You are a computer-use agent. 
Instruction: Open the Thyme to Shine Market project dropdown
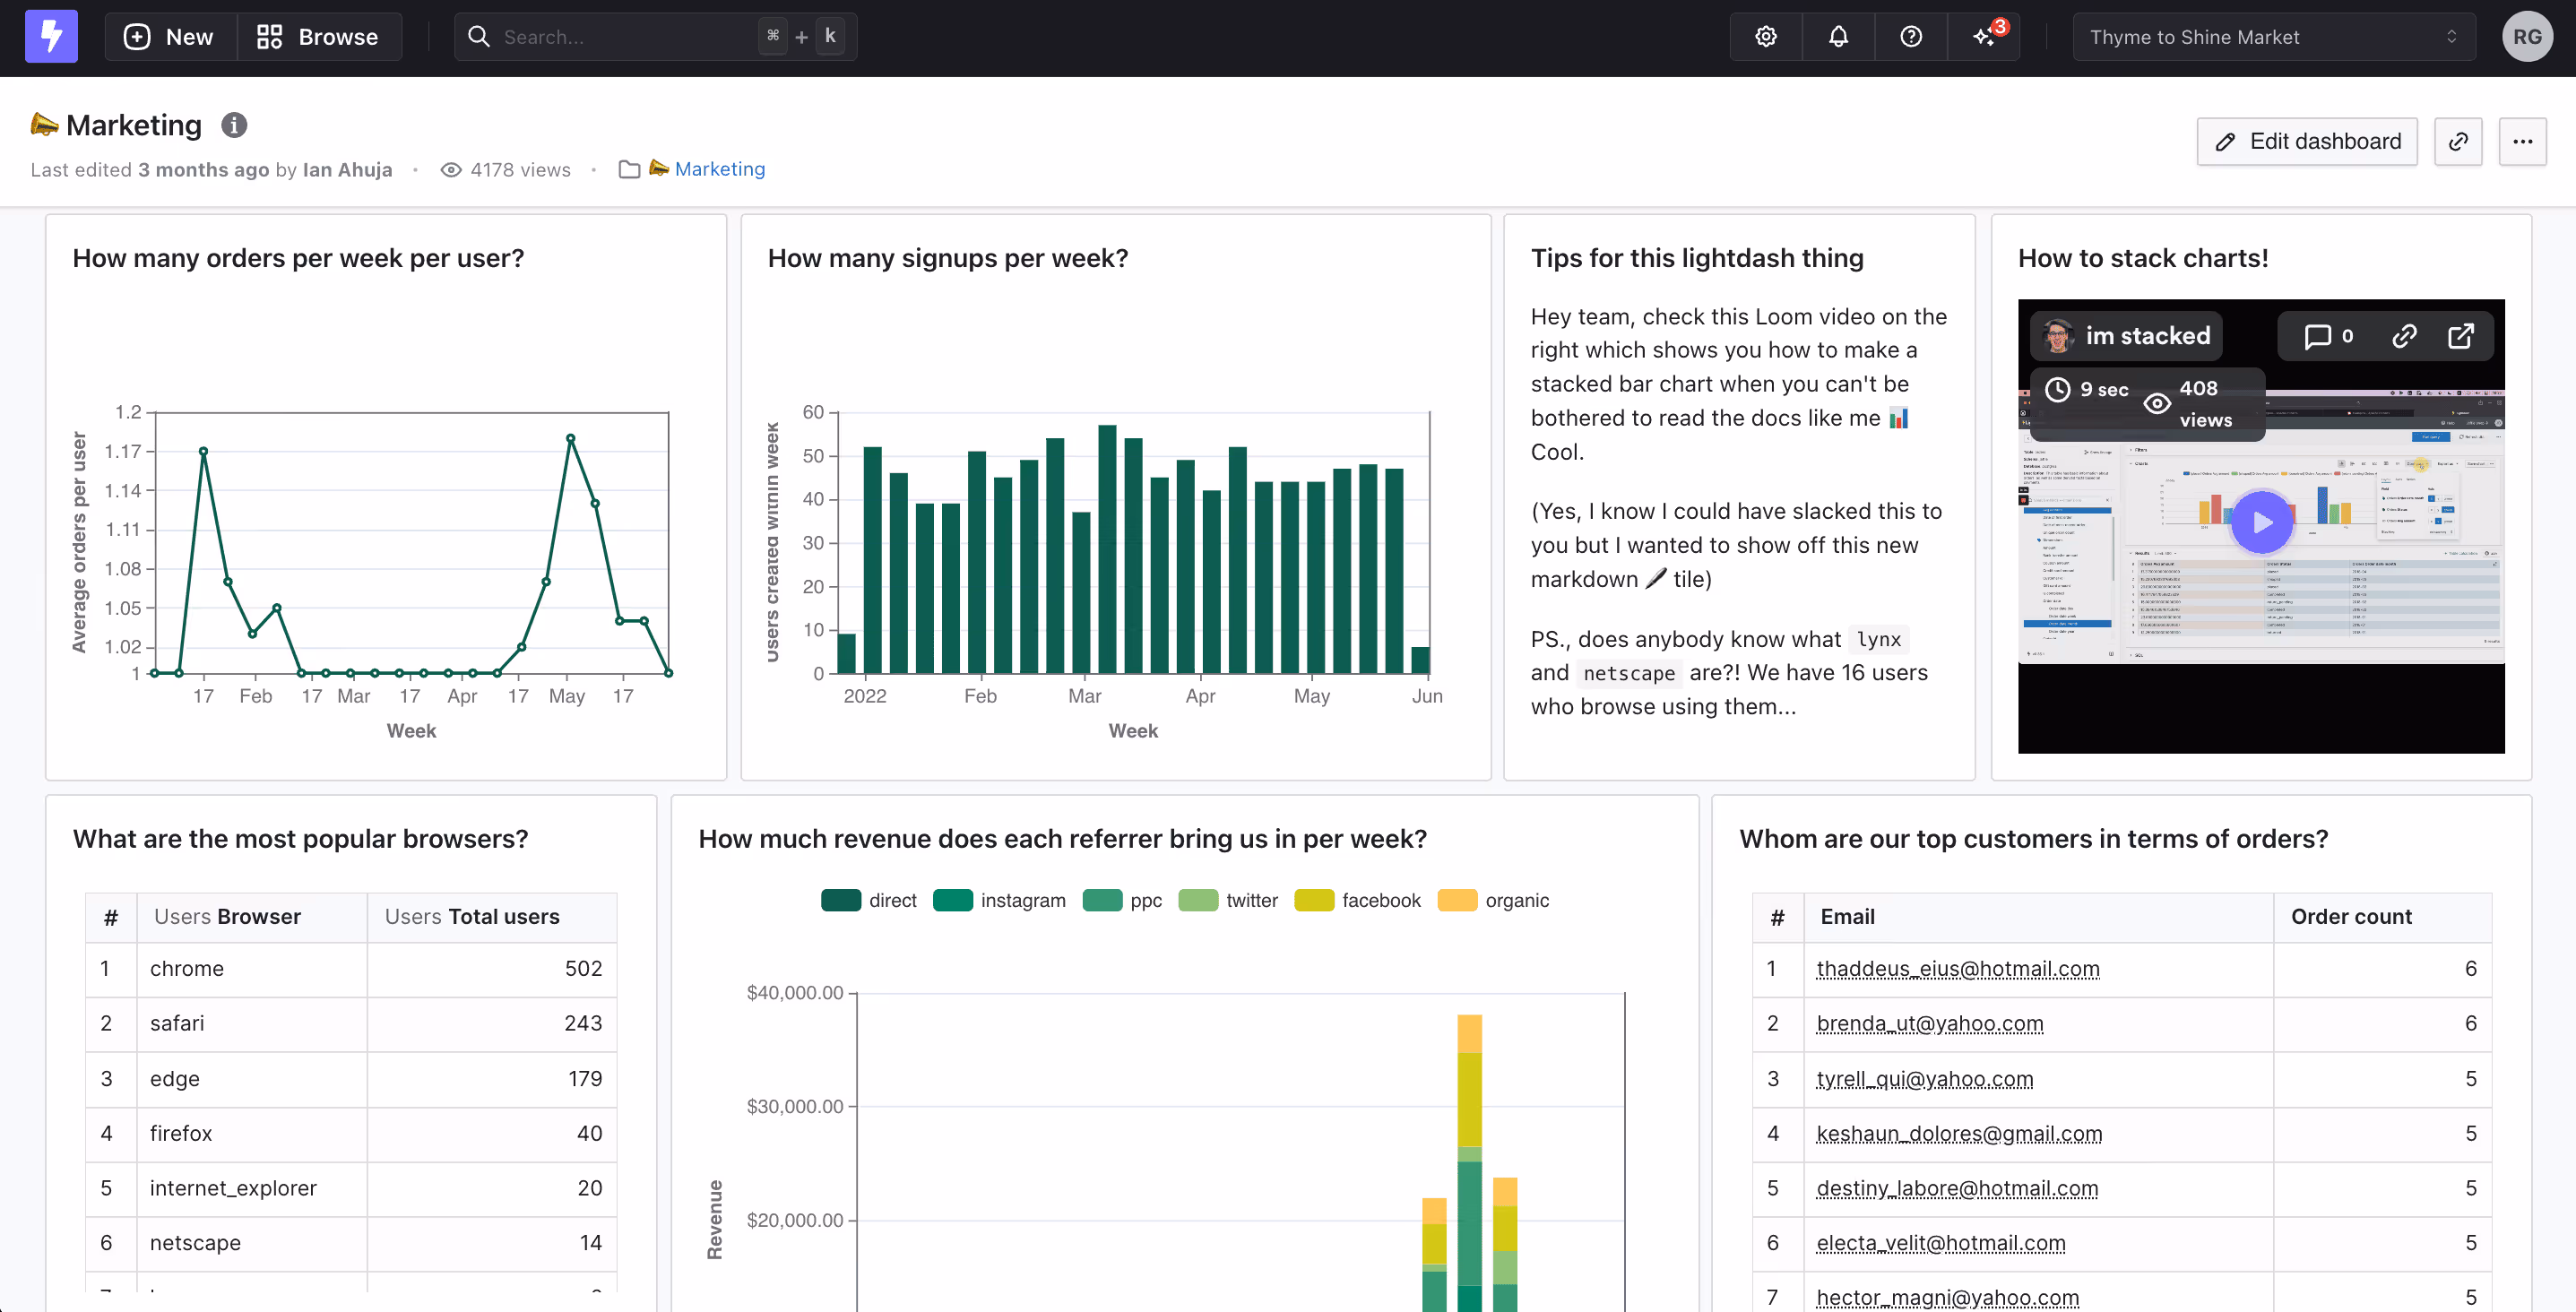pos(2273,37)
